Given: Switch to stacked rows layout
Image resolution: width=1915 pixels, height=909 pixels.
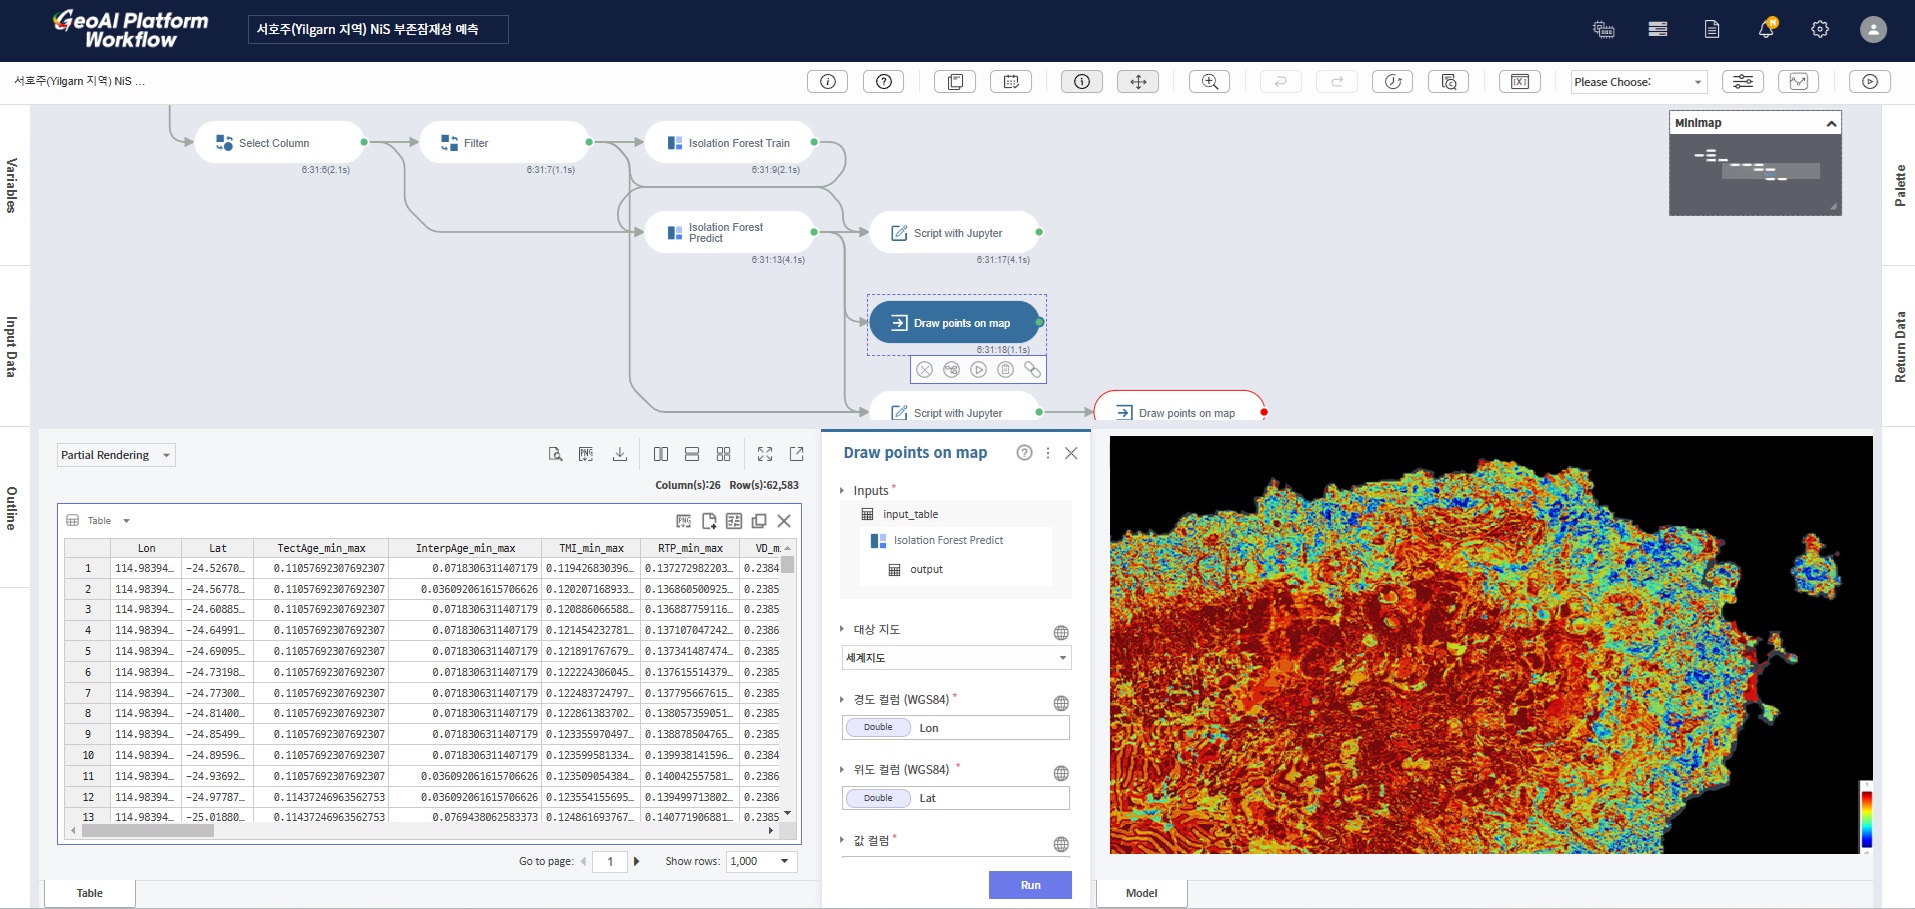Looking at the screenshot, I should pyautogui.click(x=692, y=454).
